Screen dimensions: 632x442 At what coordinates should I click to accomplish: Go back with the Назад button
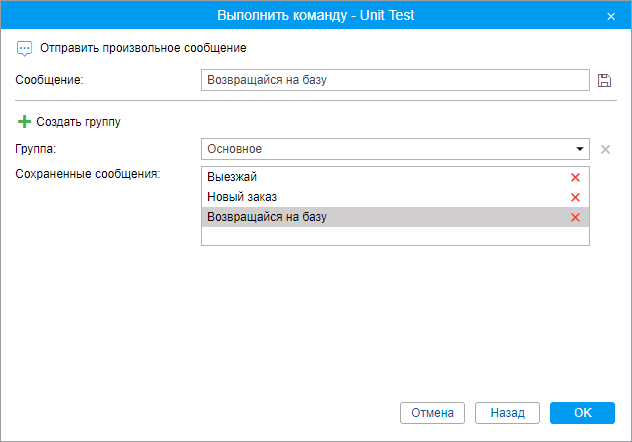507,412
